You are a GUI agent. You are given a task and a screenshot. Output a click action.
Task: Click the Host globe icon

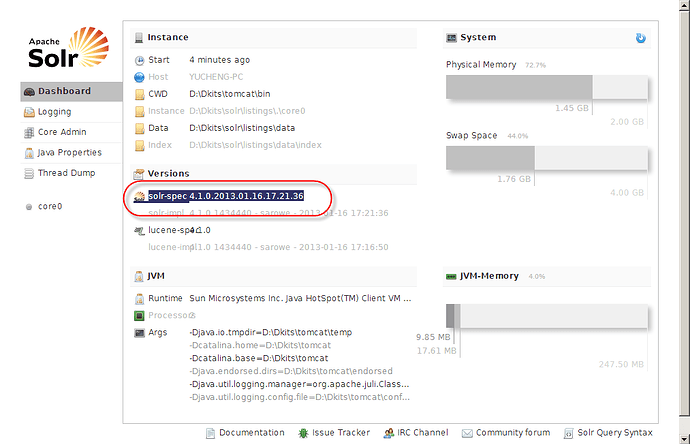coord(139,77)
